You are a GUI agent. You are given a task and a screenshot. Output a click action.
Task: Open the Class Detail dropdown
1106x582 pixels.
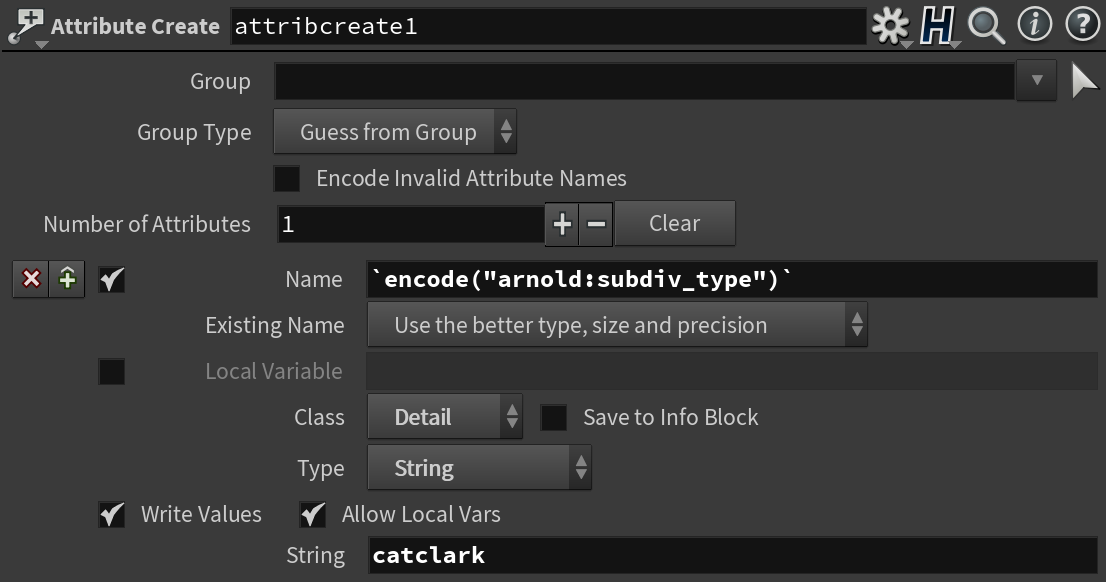click(444, 418)
